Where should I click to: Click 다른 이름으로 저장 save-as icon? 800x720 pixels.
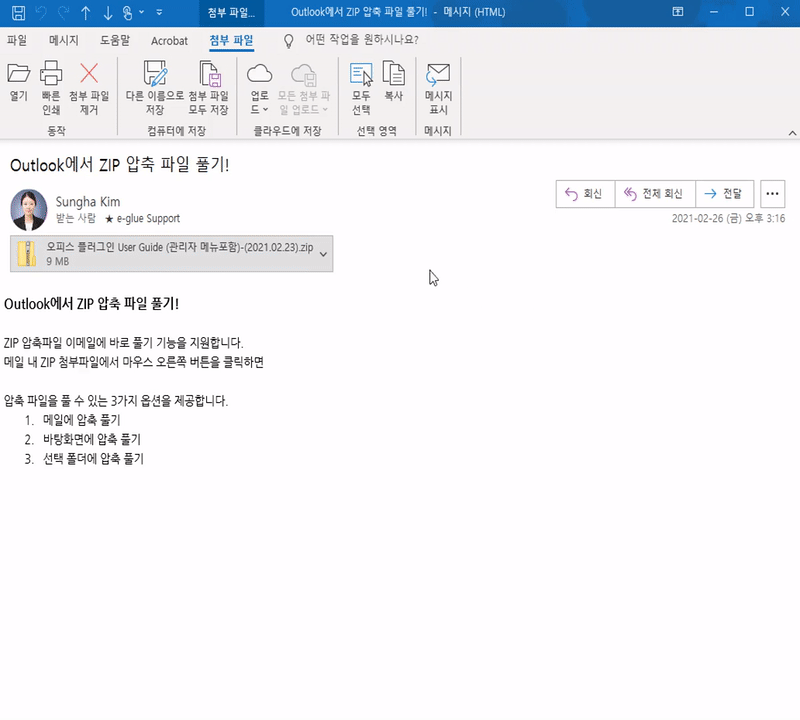[x=155, y=88]
